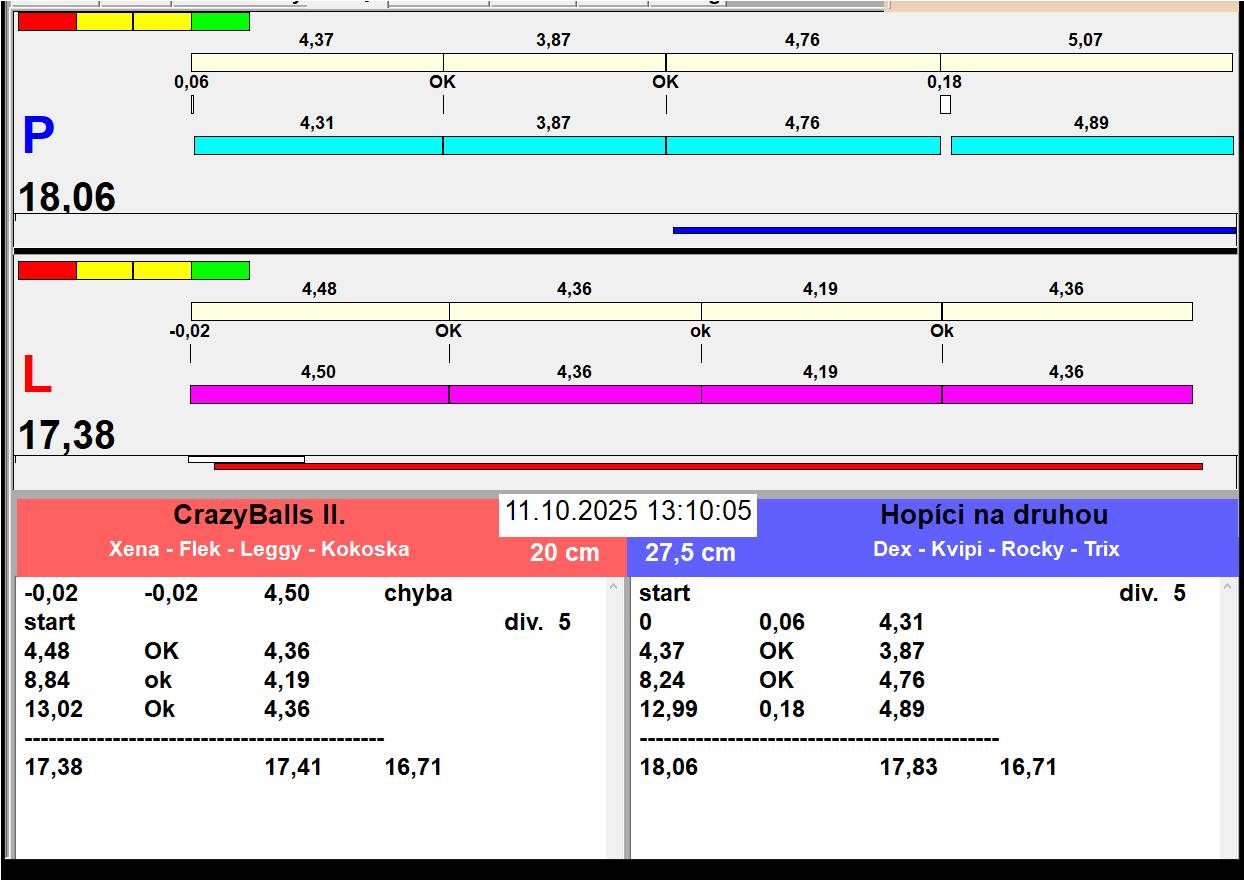
Task: Click the blue letter P lane label
Action: pyautogui.click(x=38, y=136)
